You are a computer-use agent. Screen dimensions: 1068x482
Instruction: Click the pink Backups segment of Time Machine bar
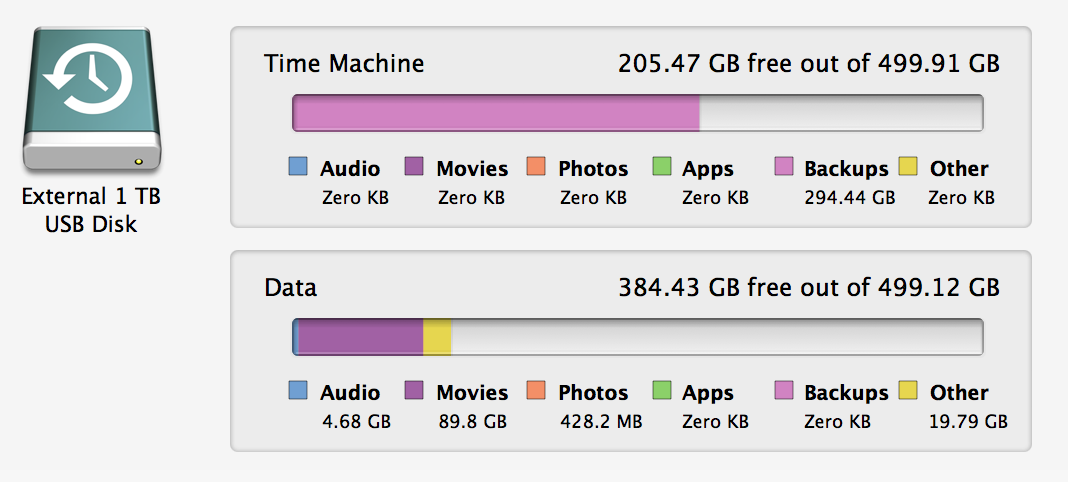(496, 113)
